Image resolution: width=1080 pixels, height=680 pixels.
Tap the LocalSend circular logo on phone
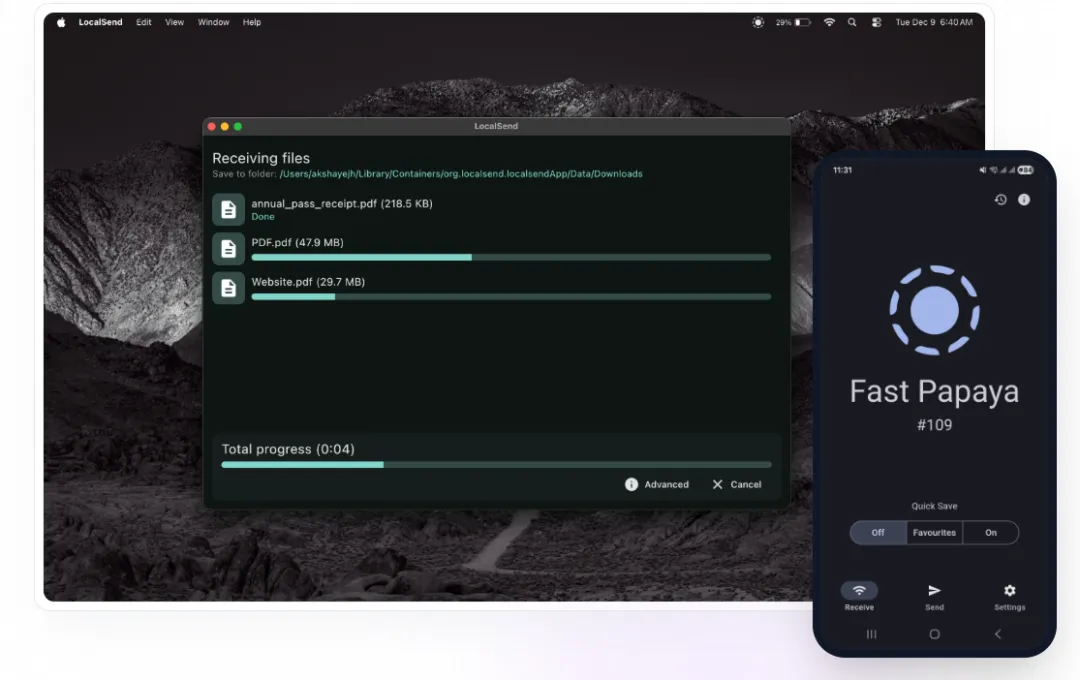coord(935,310)
